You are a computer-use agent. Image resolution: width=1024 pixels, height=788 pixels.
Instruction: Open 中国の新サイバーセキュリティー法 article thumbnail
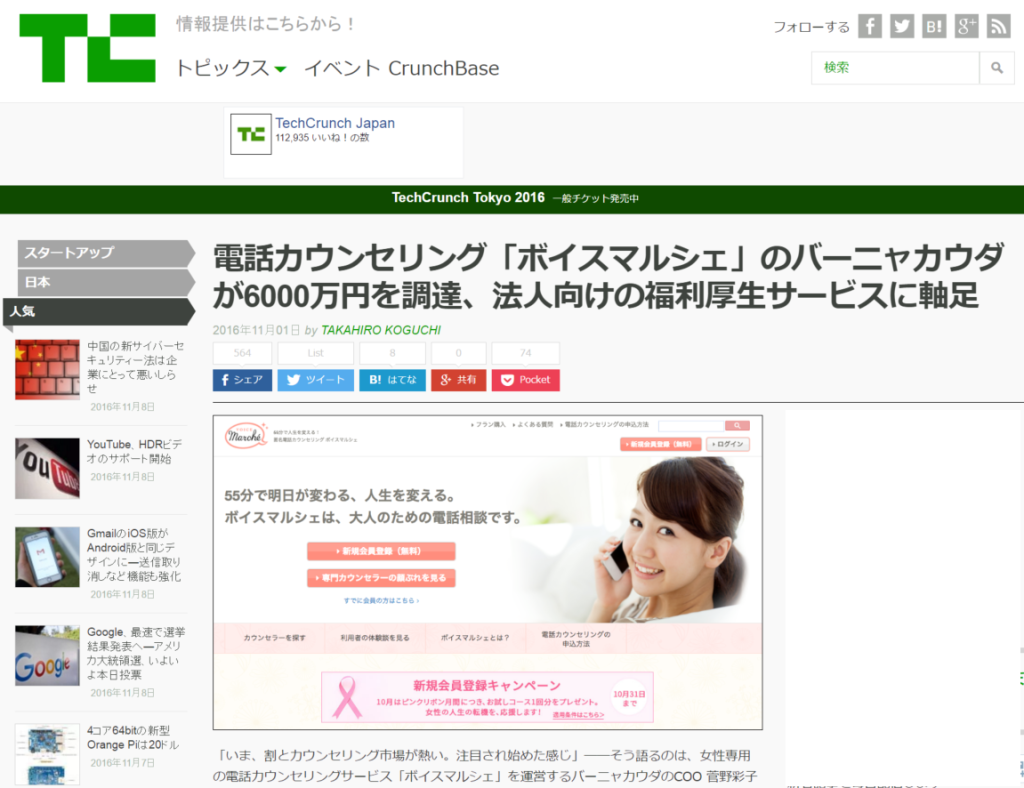coord(48,370)
